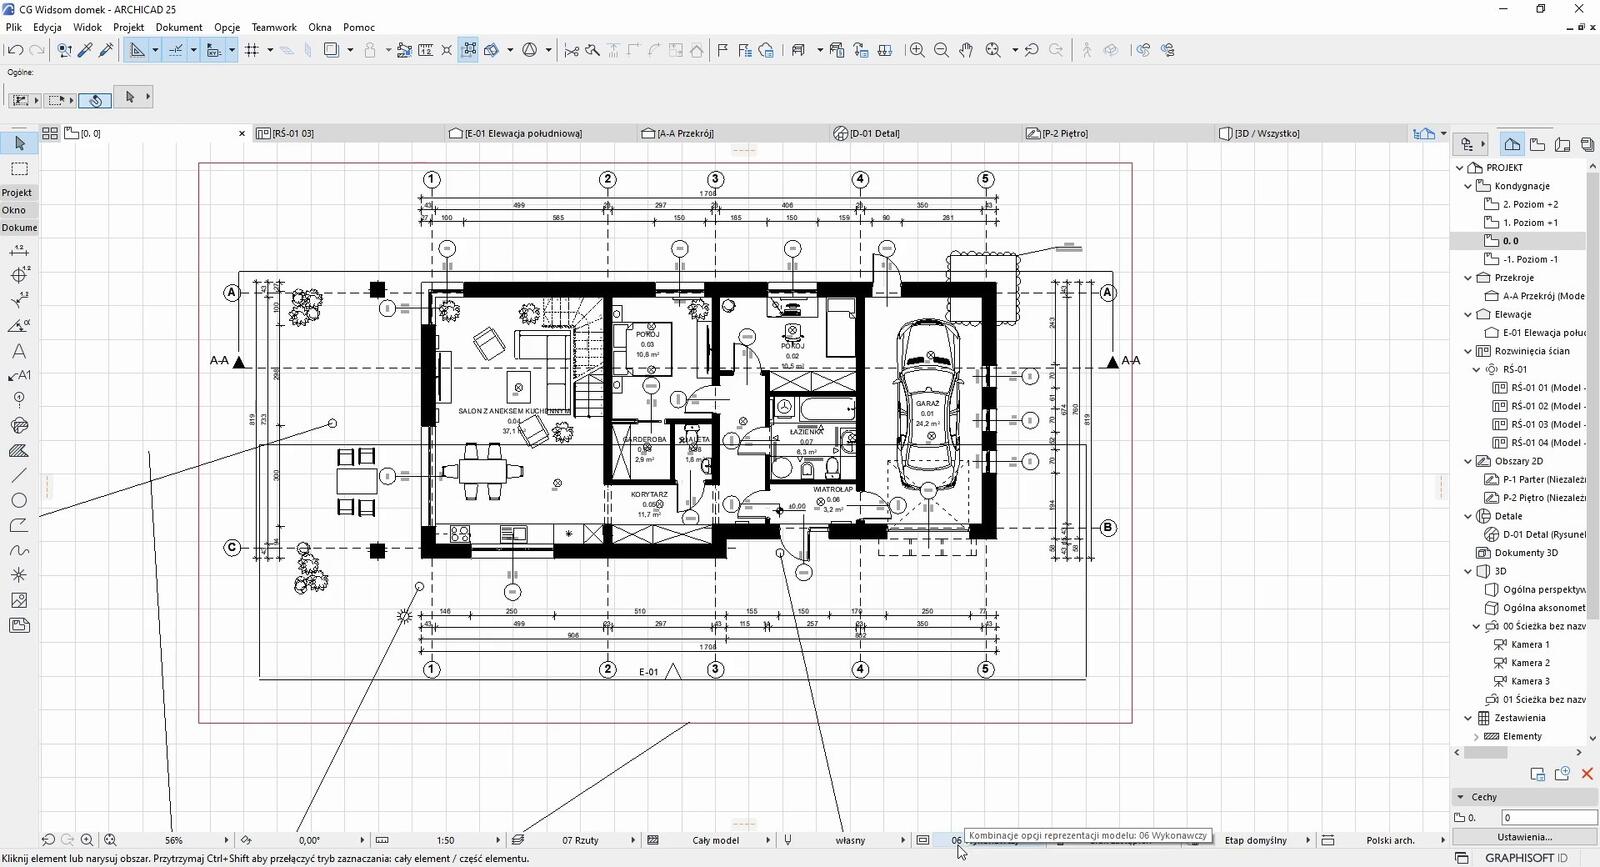1600x867 pixels.
Task: Toggle the quick selection magnet button
Action: [94, 100]
